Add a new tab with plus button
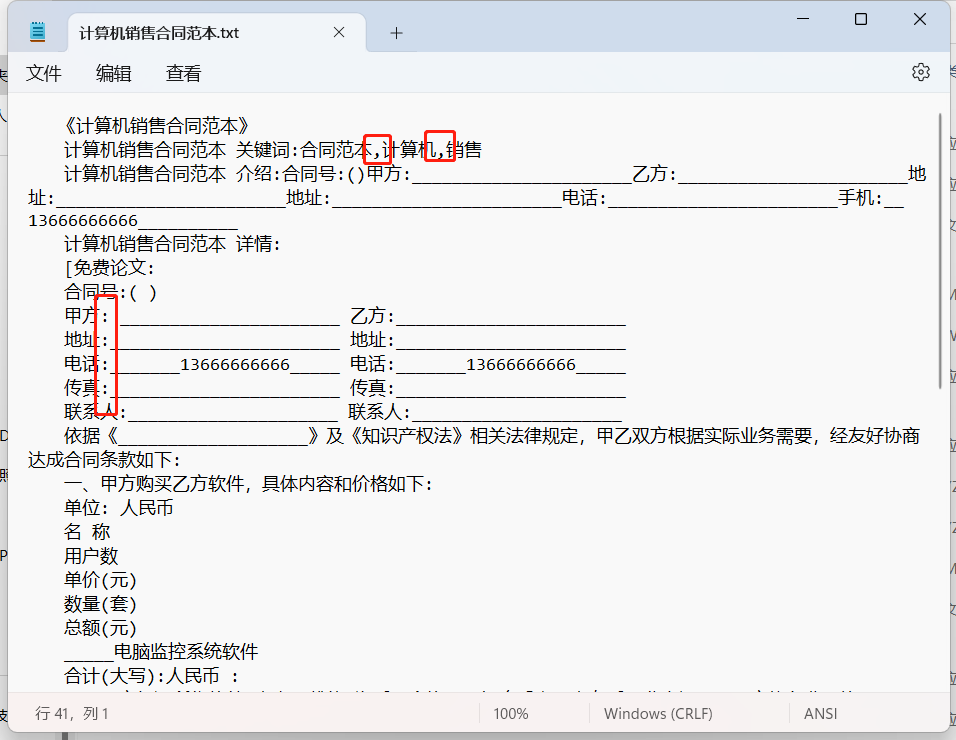Image resolution: width=956 pixels, height=740 pixels. click(x=396, y=33)
